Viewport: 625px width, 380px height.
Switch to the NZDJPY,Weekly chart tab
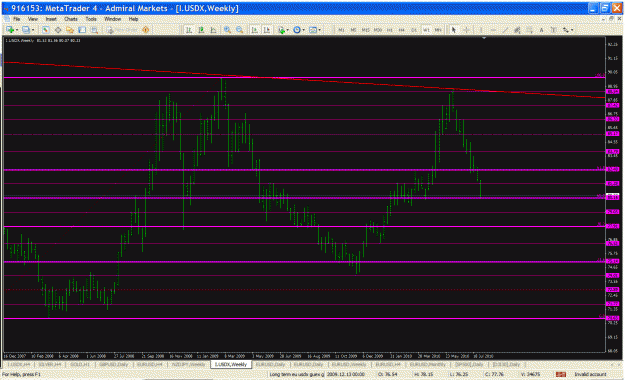188,364
